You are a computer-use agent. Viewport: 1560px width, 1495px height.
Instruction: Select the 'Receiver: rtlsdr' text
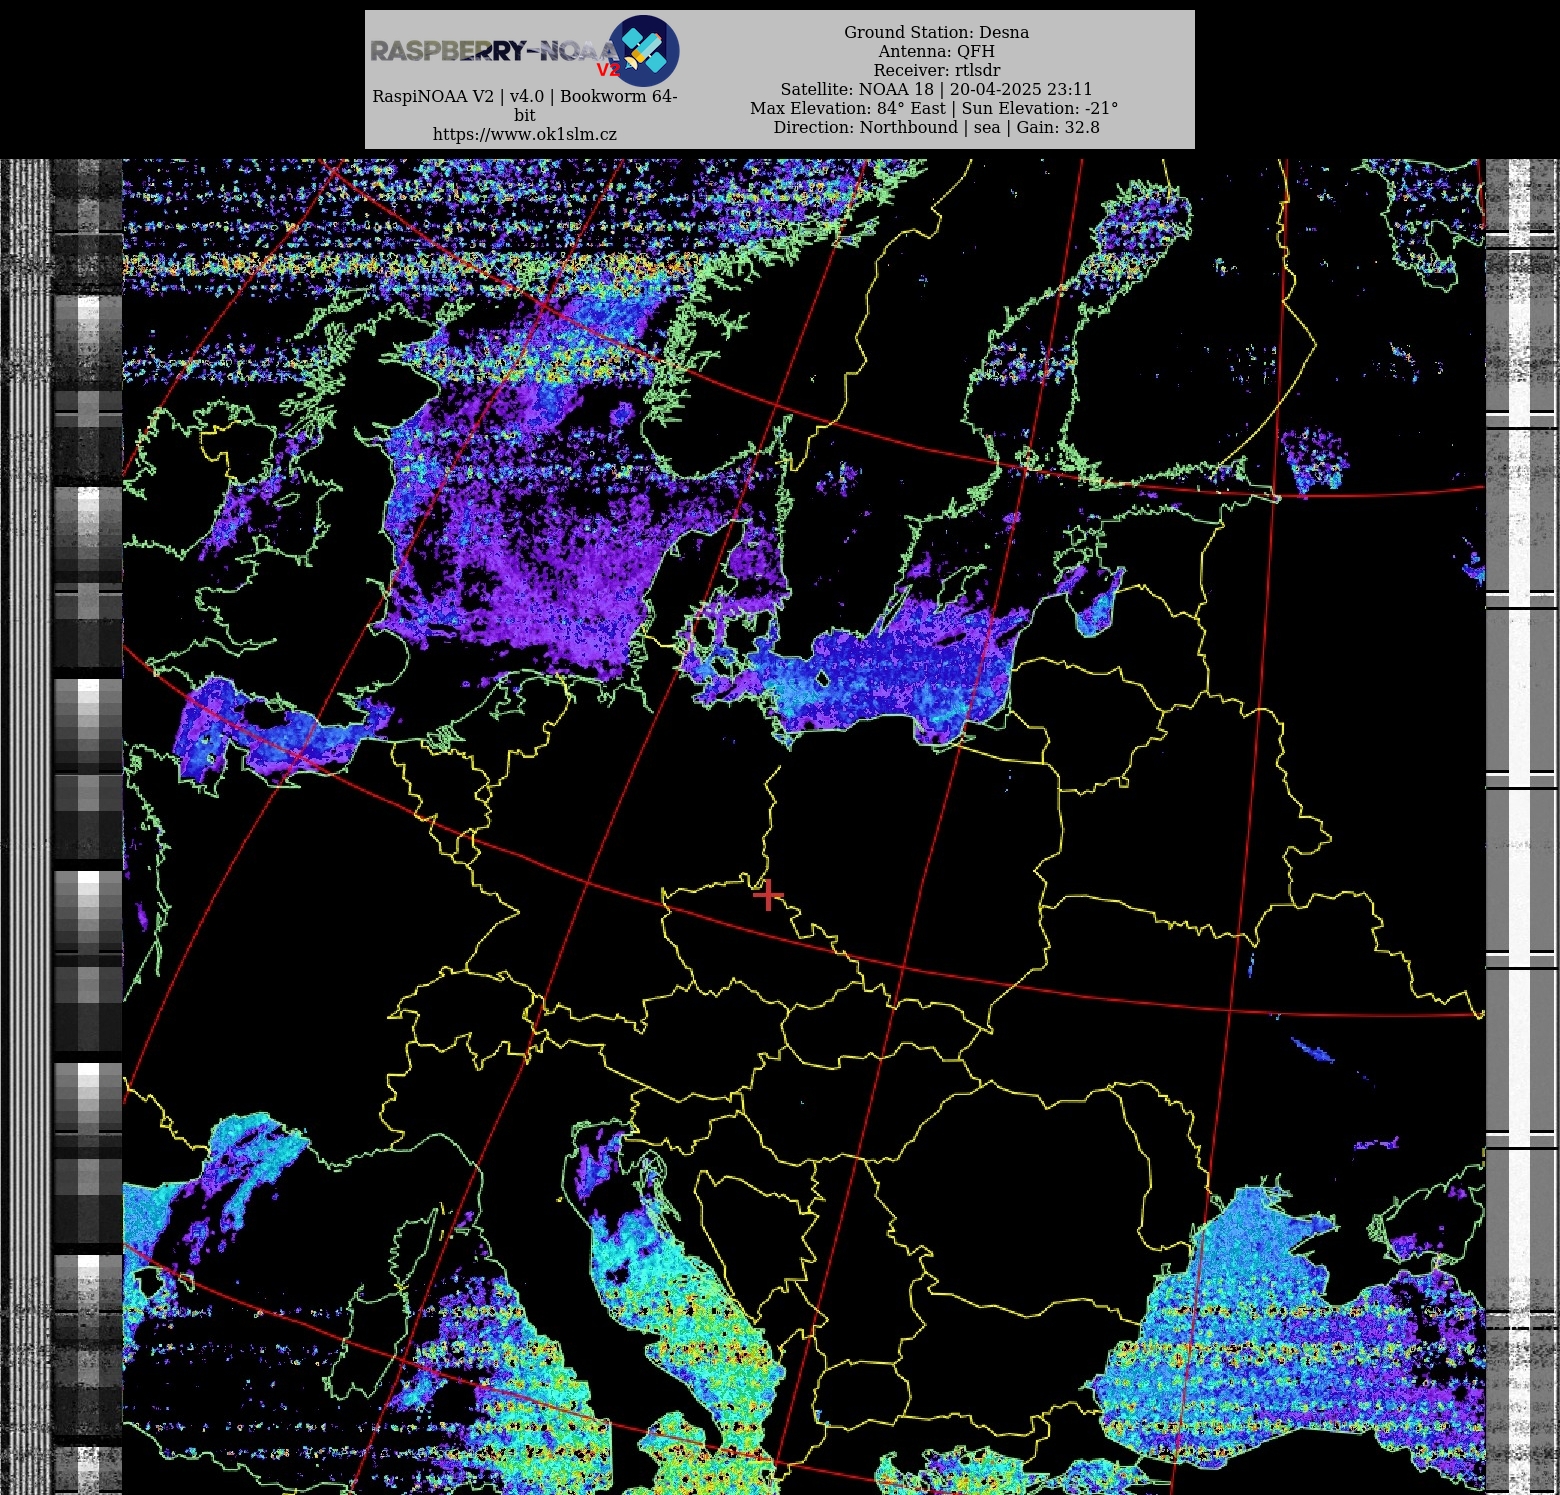click(x=936, y=70)
